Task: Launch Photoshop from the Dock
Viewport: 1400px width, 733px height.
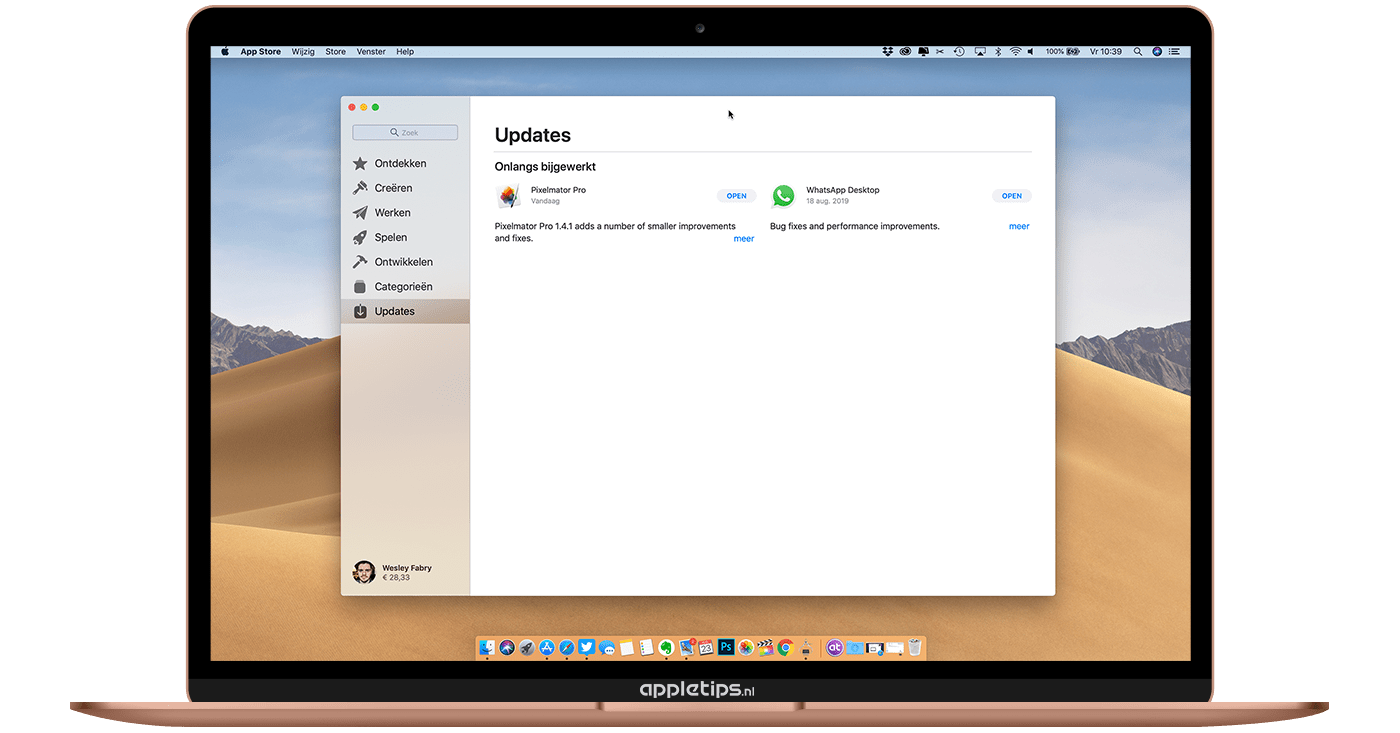Action: coord(726,648)
